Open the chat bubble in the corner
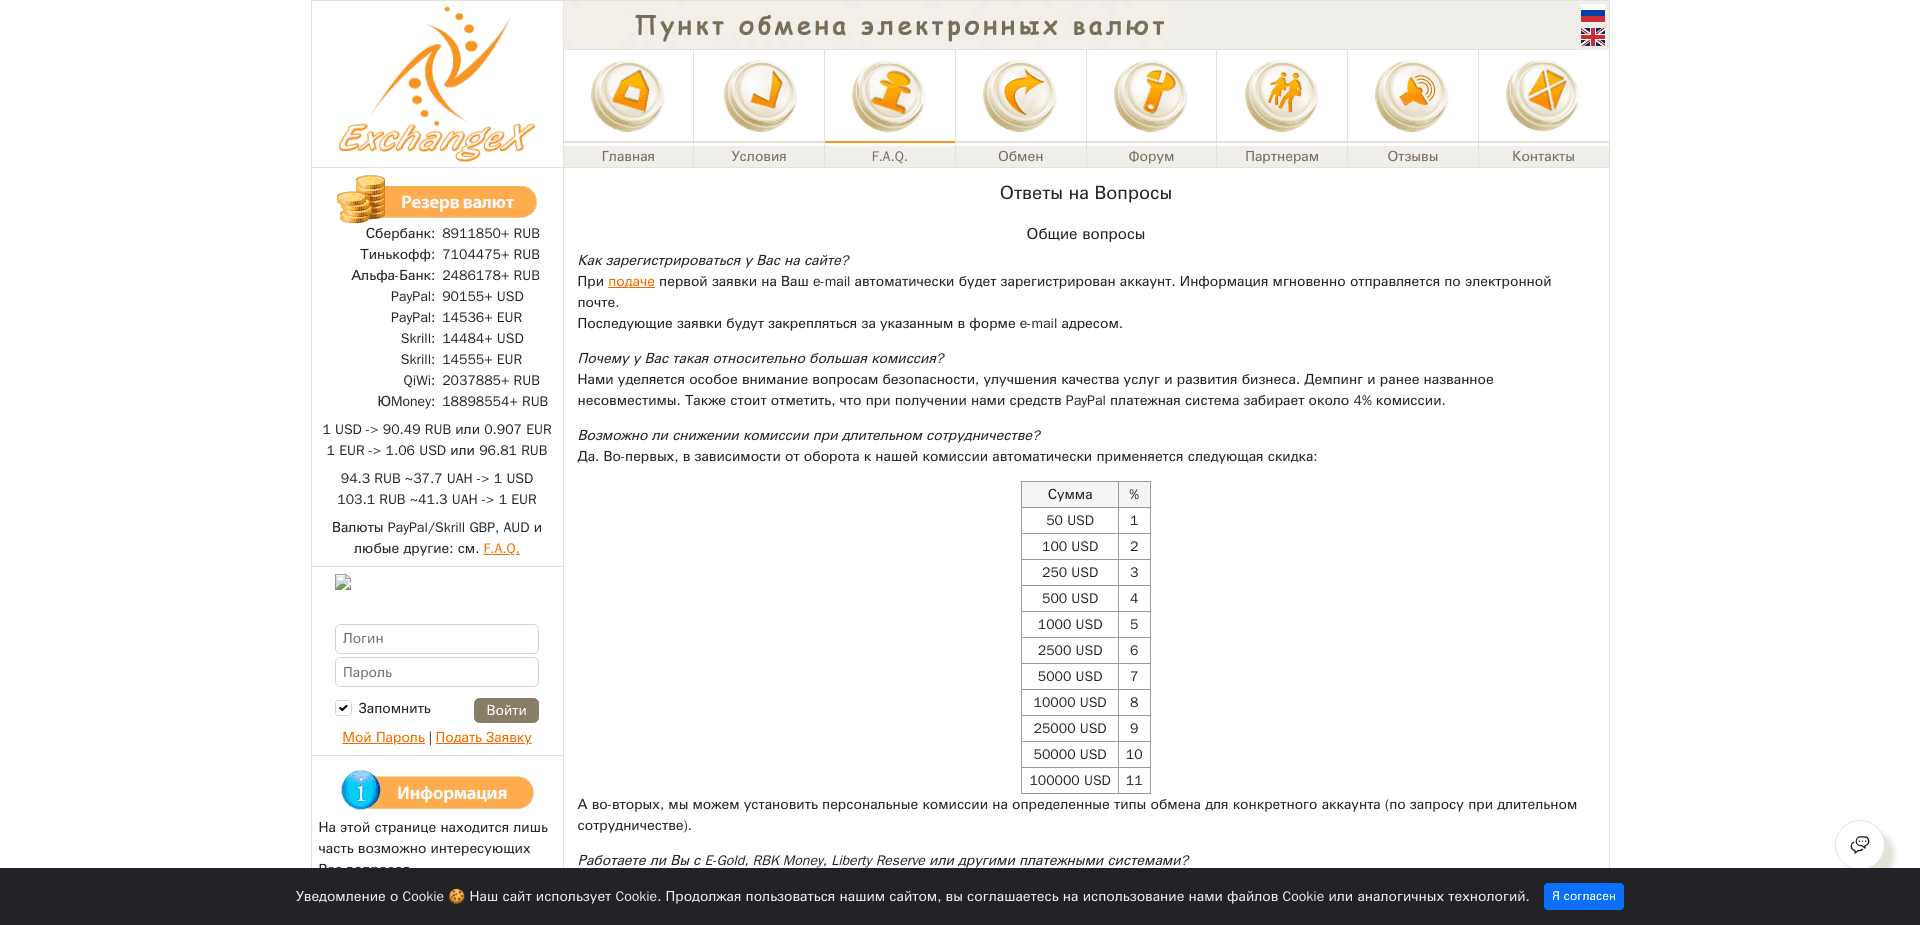 (1860, 845)
